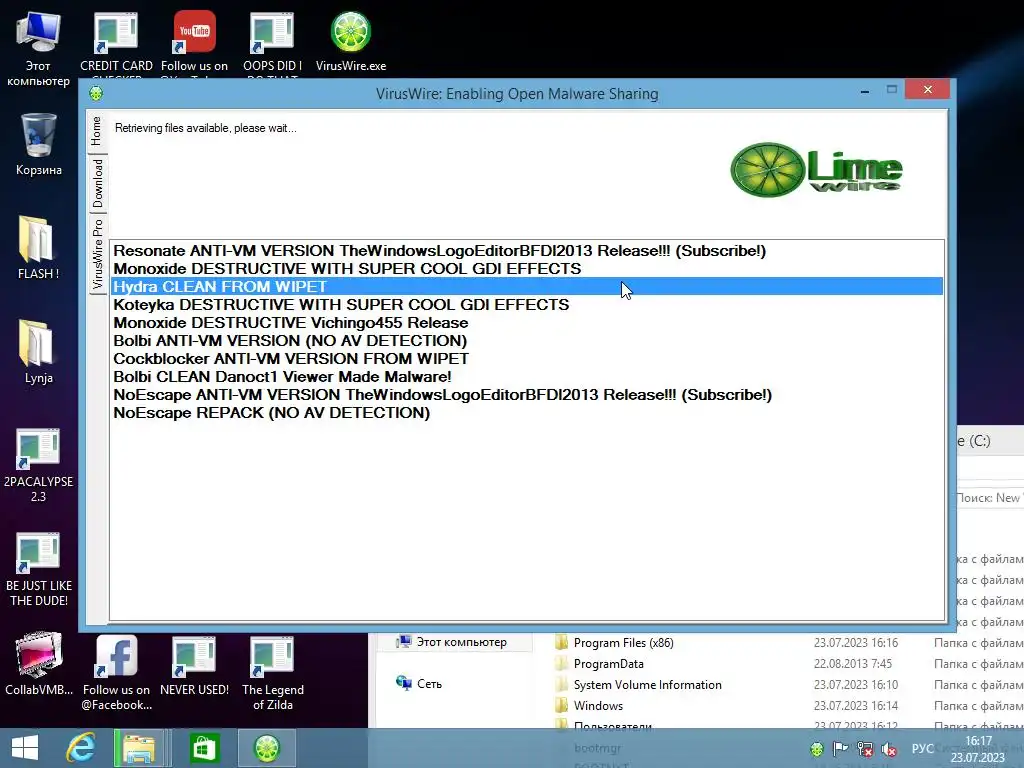1024x768 pixels.
Task: Select Hydra CLEAN FROM WIPET entry
Action: tap(526, 287)
